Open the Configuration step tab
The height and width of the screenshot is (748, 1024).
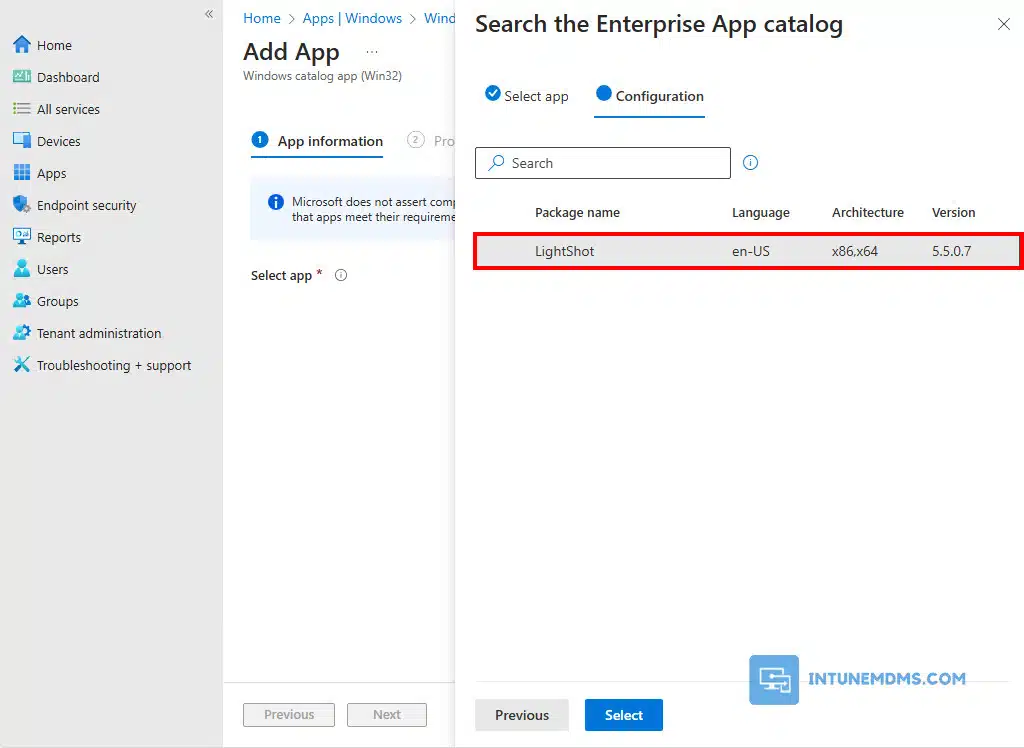click(x=650, y=96)
